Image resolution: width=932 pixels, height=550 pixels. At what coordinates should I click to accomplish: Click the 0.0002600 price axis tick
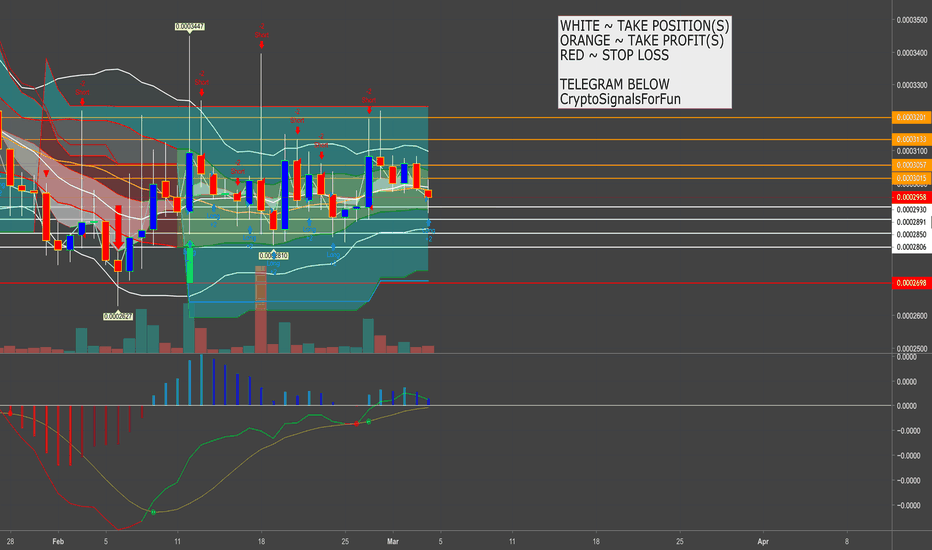[912, 316]
